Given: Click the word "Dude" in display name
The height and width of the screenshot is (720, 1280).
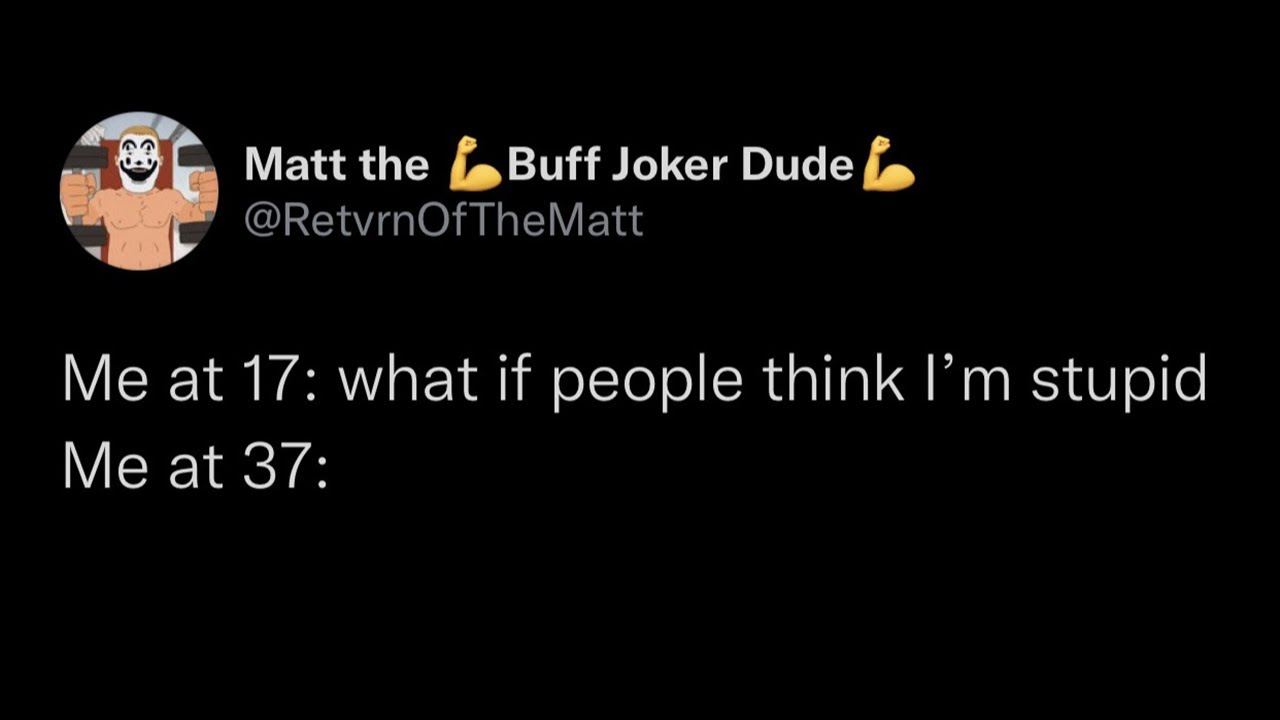Looking at the screenshot, I should [797, 165].
